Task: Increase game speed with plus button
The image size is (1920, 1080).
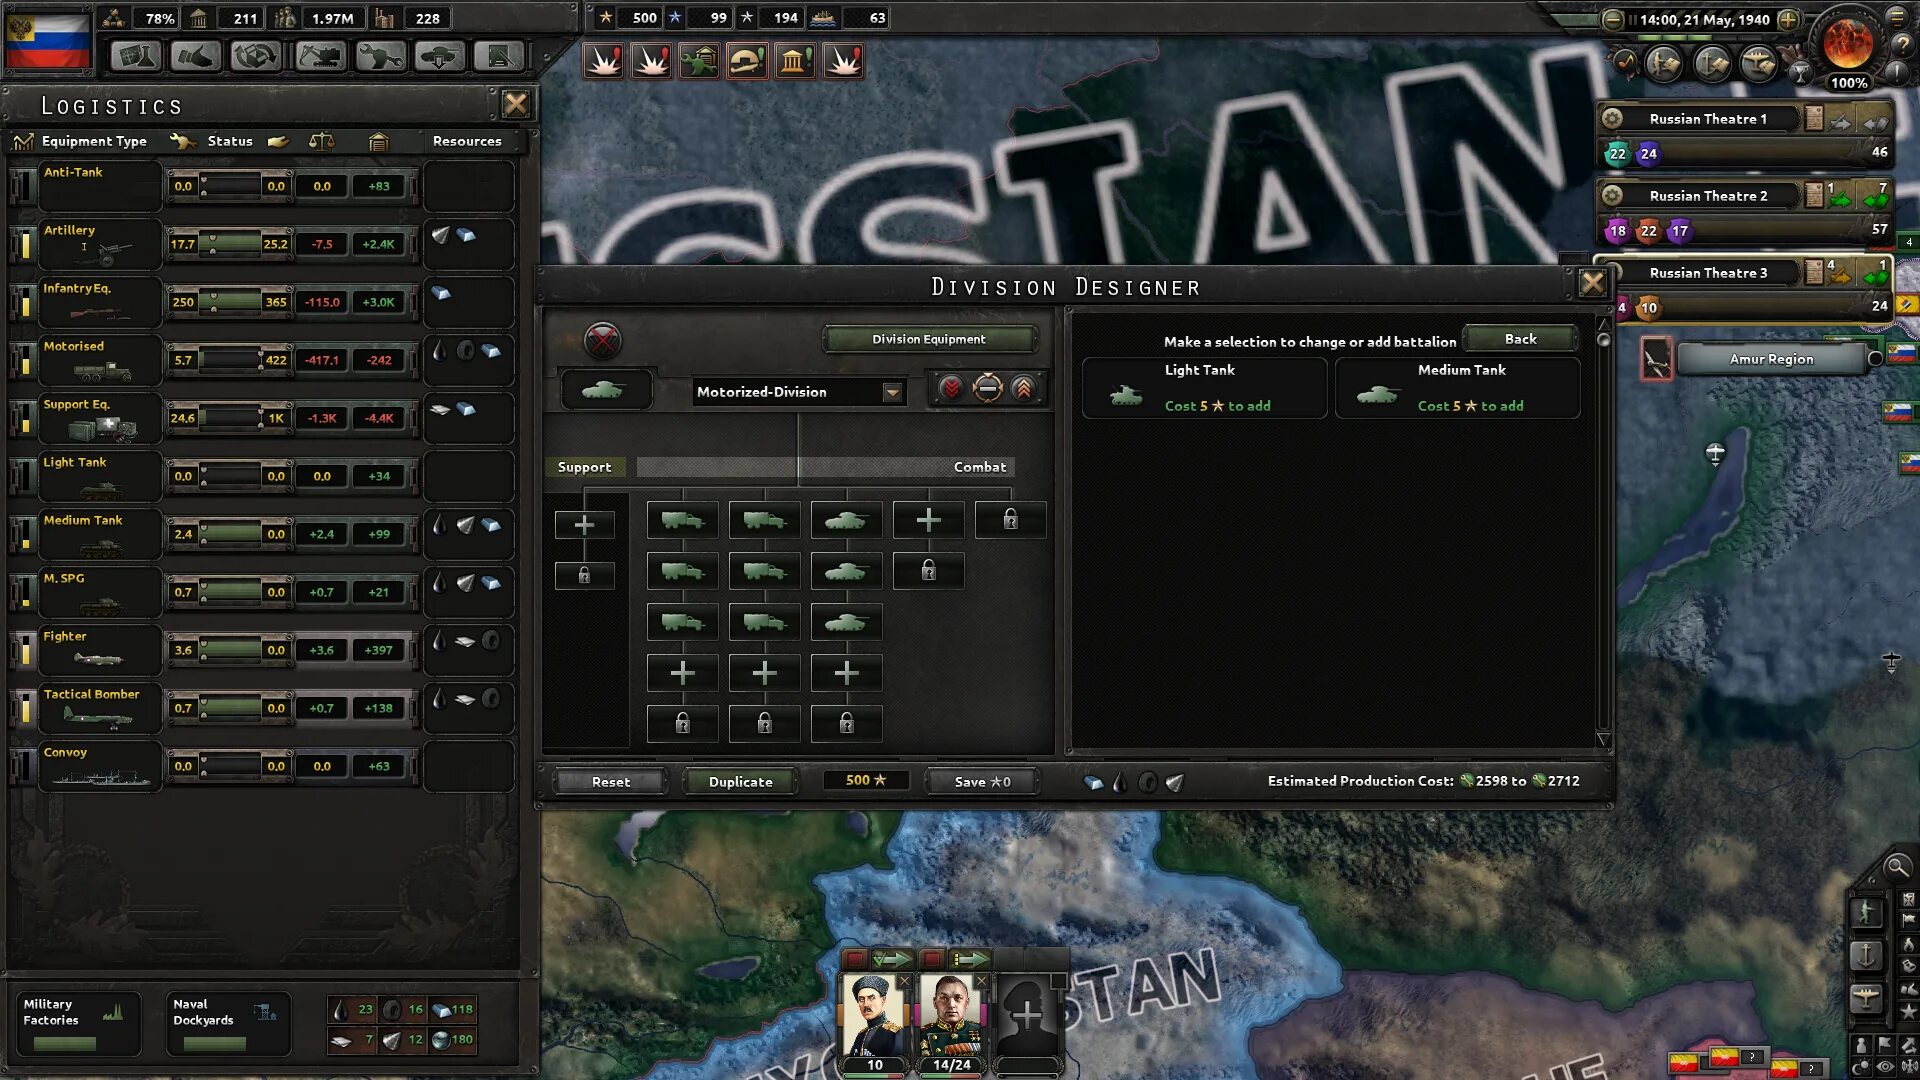Action: (x=1788, y=19)
